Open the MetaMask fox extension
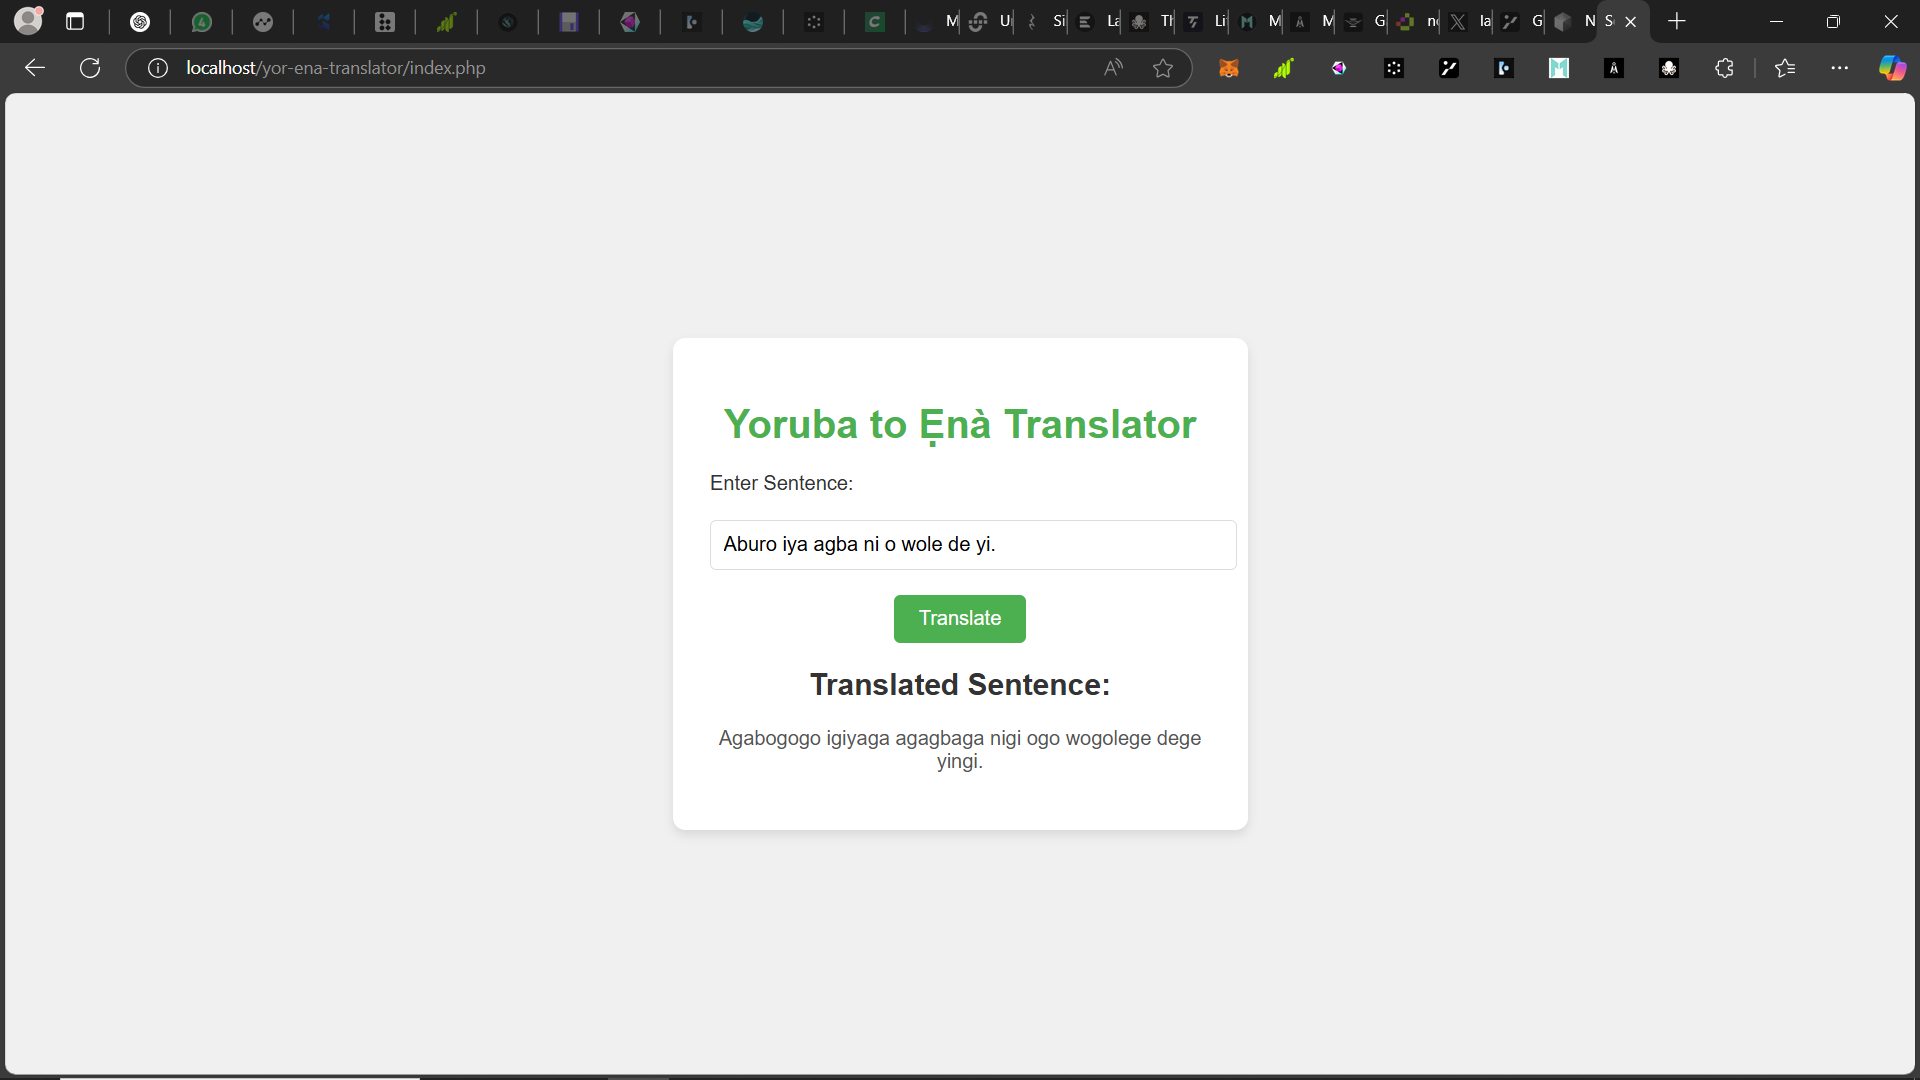Screen dimensions: 1920x1080 coord(1229,68)
